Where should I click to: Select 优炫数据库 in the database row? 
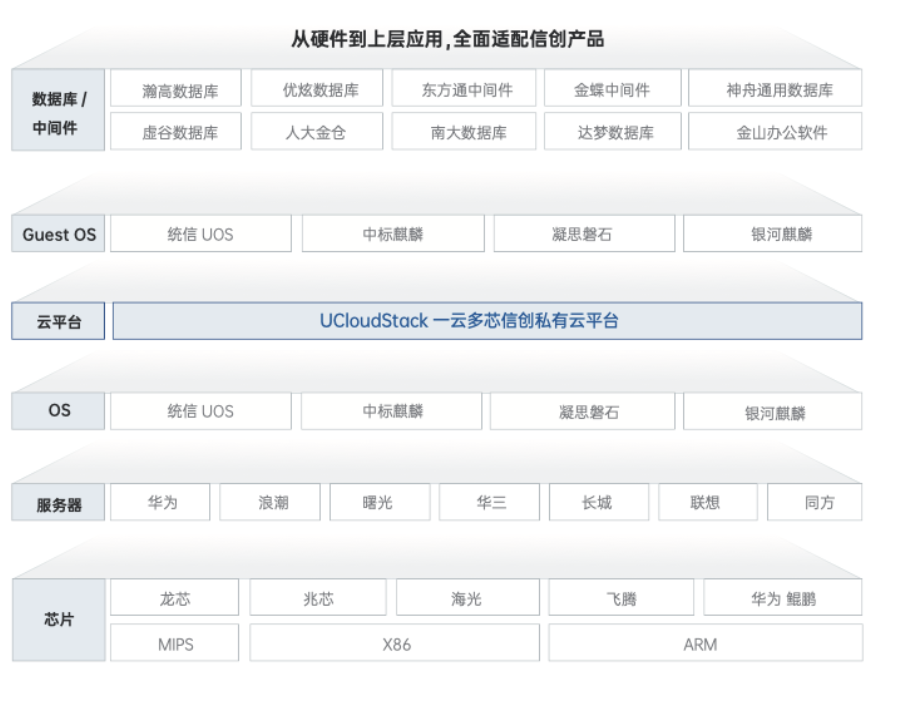pos(319,90)
